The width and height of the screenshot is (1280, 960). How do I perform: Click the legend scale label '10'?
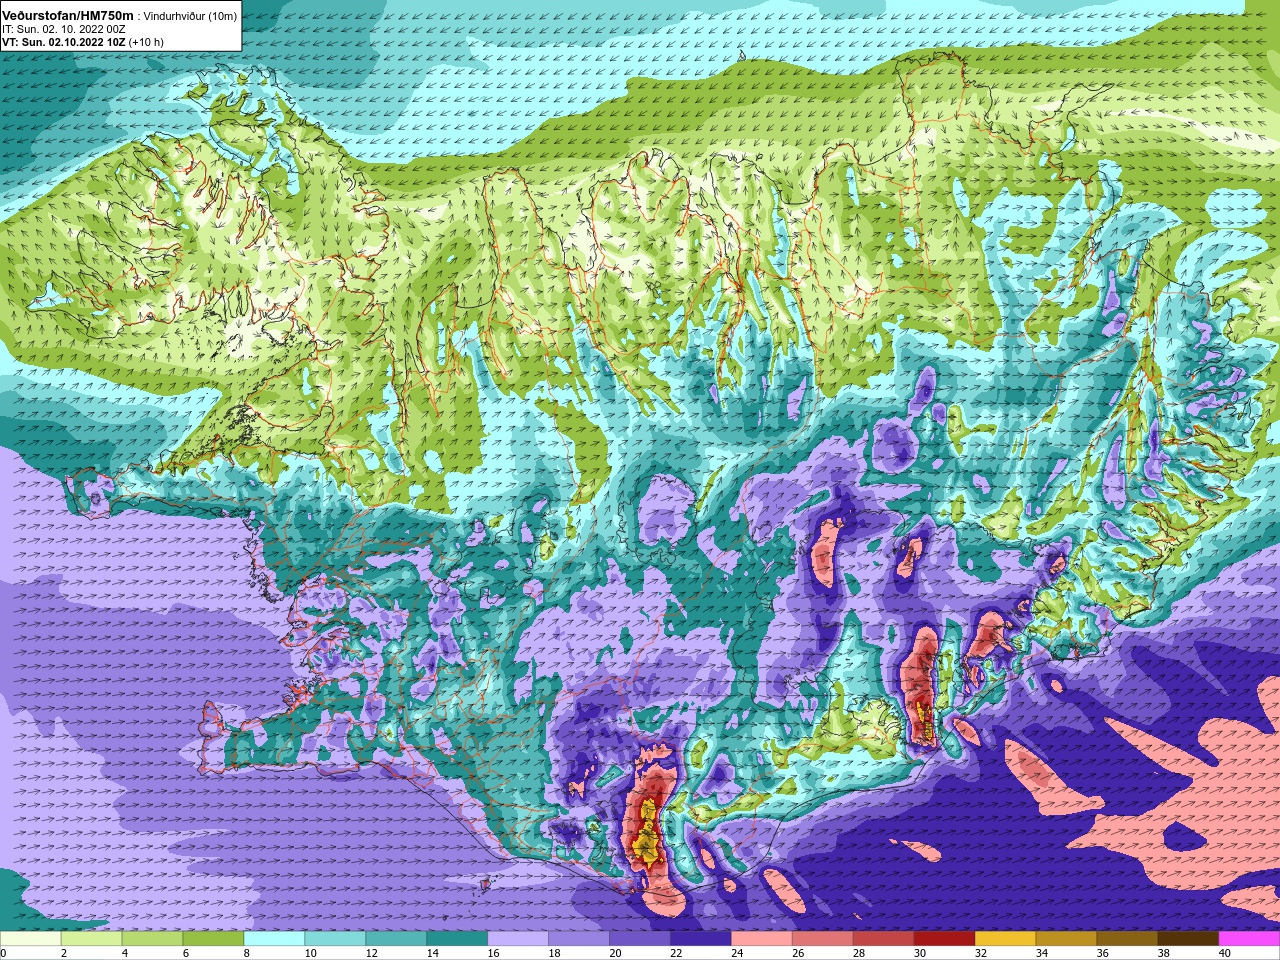pos(310,954)
